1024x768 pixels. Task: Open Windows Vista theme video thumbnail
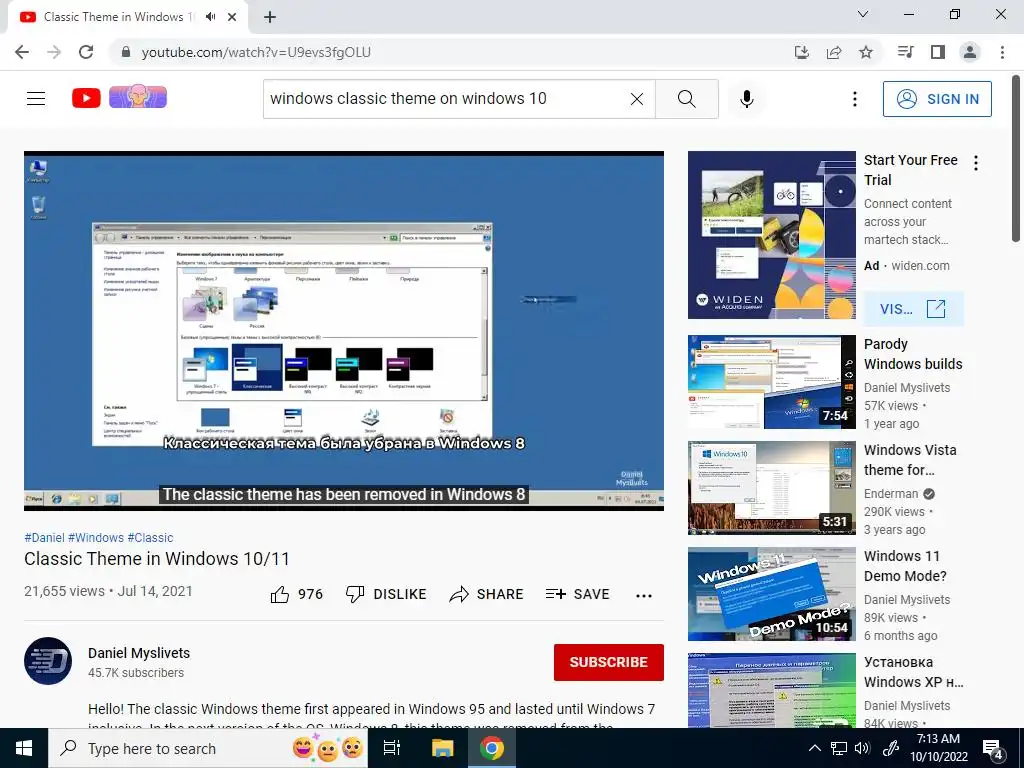(771, 488)
